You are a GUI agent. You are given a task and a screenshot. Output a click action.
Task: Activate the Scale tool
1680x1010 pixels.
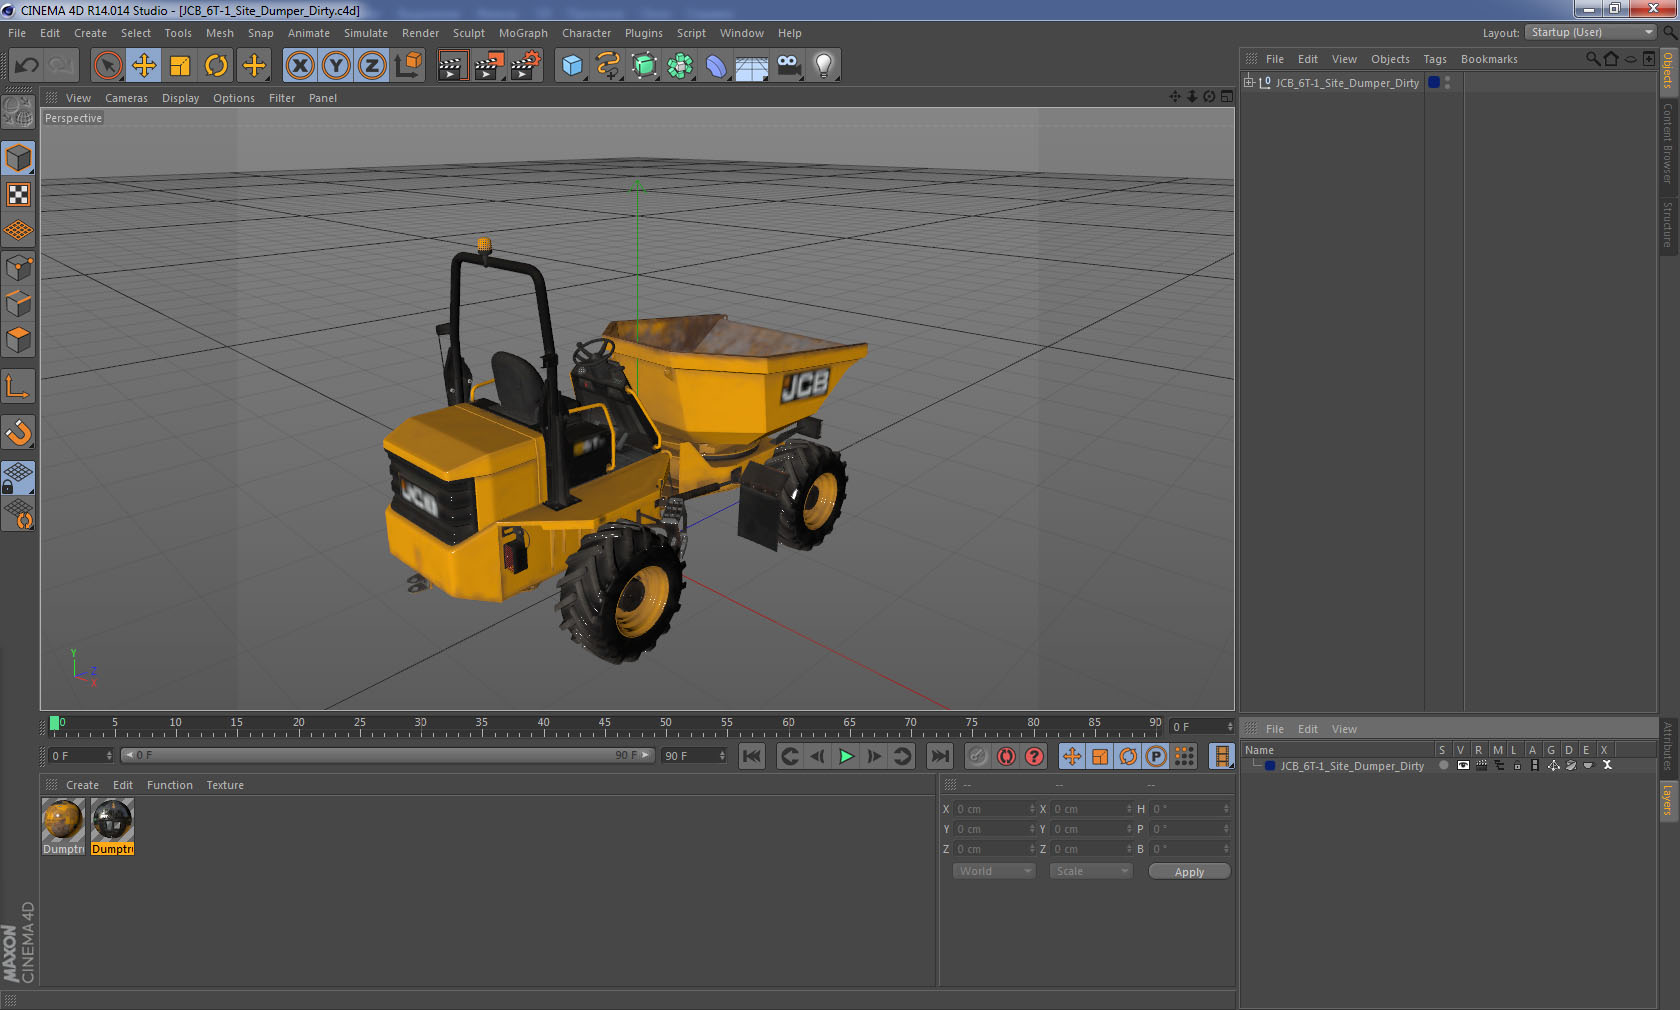(180, 66)
